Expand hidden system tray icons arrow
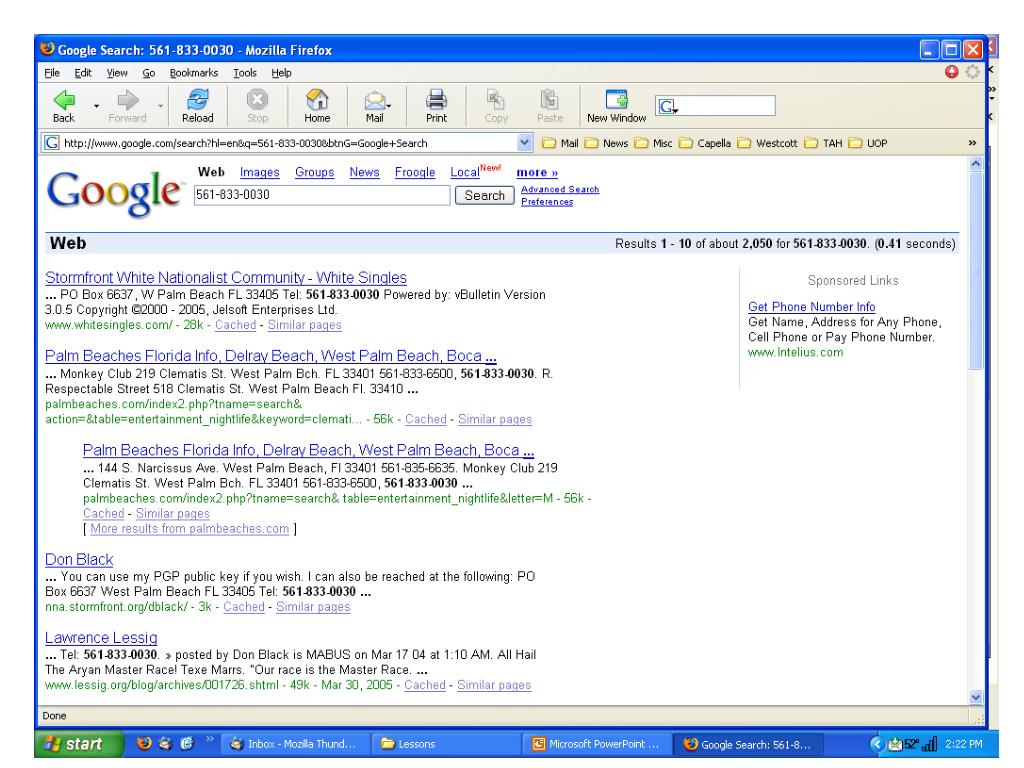The height and width of the screenshot is (768, 1024). tap(877, 744)
